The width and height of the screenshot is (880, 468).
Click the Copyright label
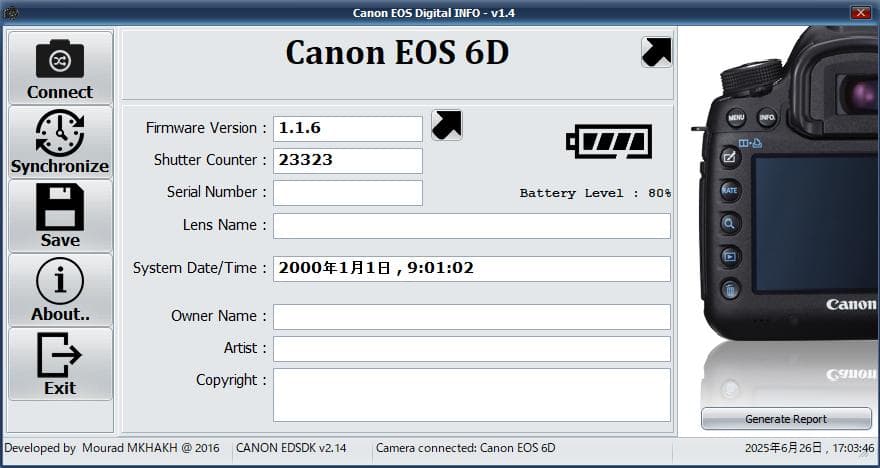click(x=231, y=381)
